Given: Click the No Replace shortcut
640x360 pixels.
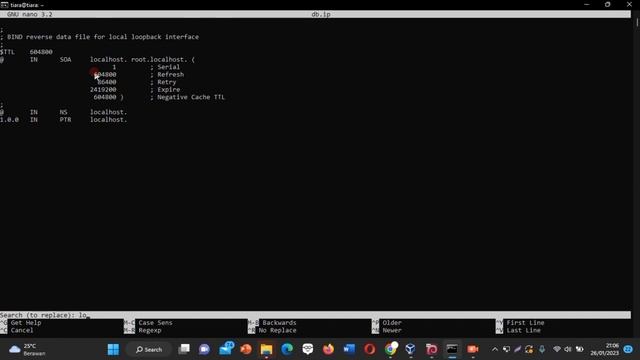Looking at the screenshot, I should pos(272,330).
